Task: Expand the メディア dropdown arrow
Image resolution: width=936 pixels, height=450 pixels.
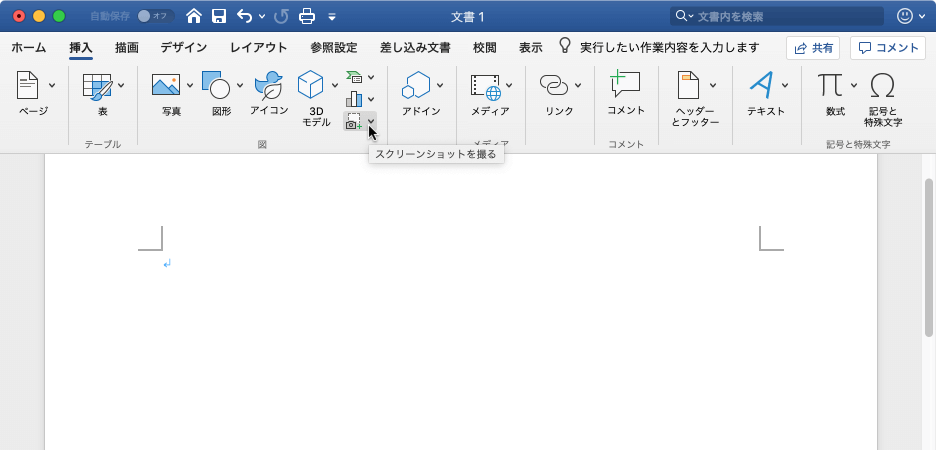Action: (x=509, y=85)
